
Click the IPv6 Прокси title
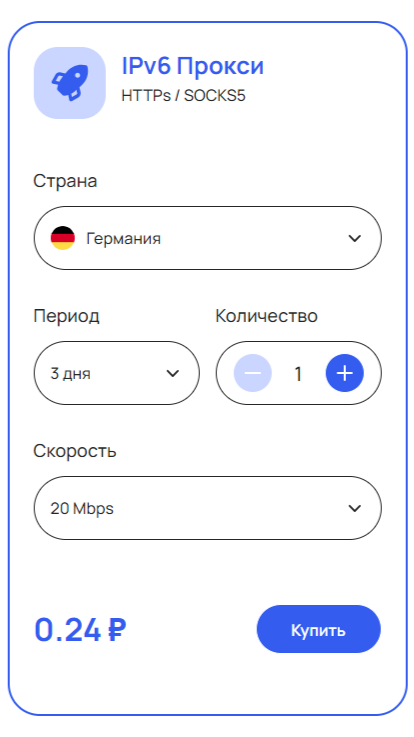[x=193, y=66]
